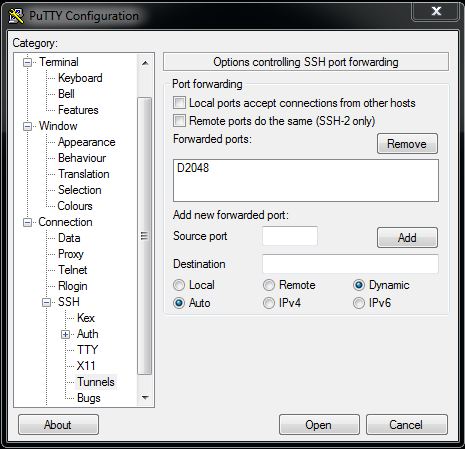465x449 pixels.
Task: Collapse the Terminal tree node
Action: click(x=28, y=62)
